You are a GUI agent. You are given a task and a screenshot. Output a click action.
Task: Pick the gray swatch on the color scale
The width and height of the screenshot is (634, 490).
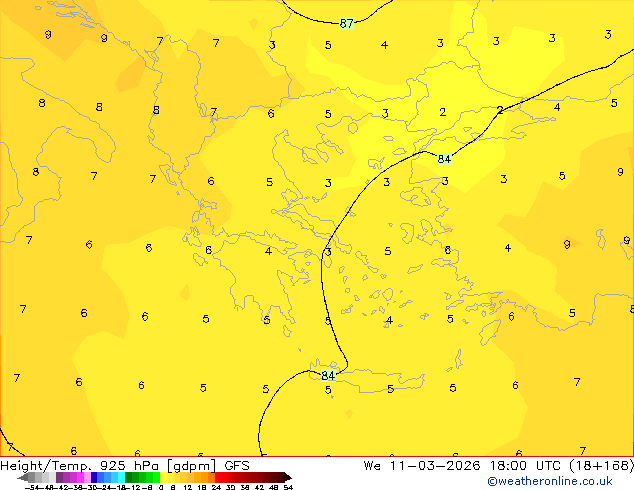[x=32, y=477]
